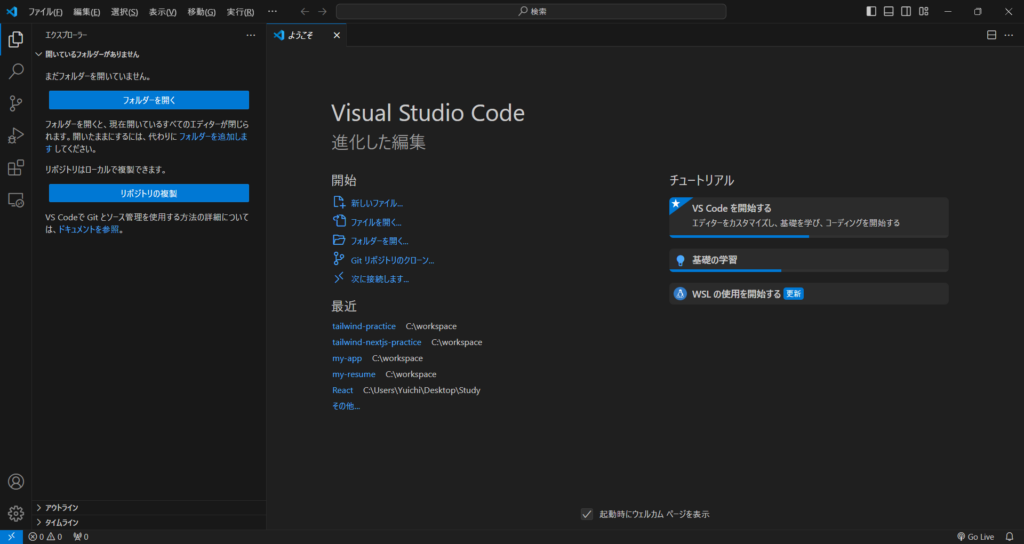The width and height of the screenshot is (1024, 544).
Task: Open the ファイル menu
Action: [45, 12]
